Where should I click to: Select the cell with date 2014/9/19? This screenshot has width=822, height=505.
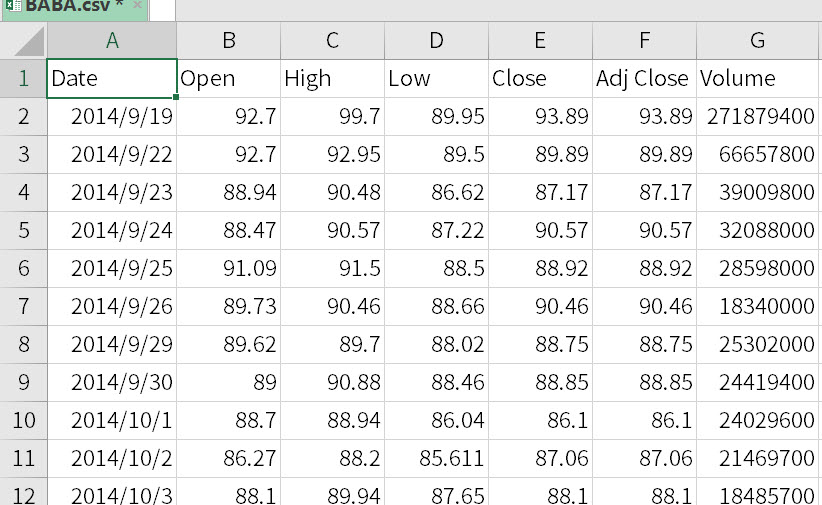pos(112,116)
